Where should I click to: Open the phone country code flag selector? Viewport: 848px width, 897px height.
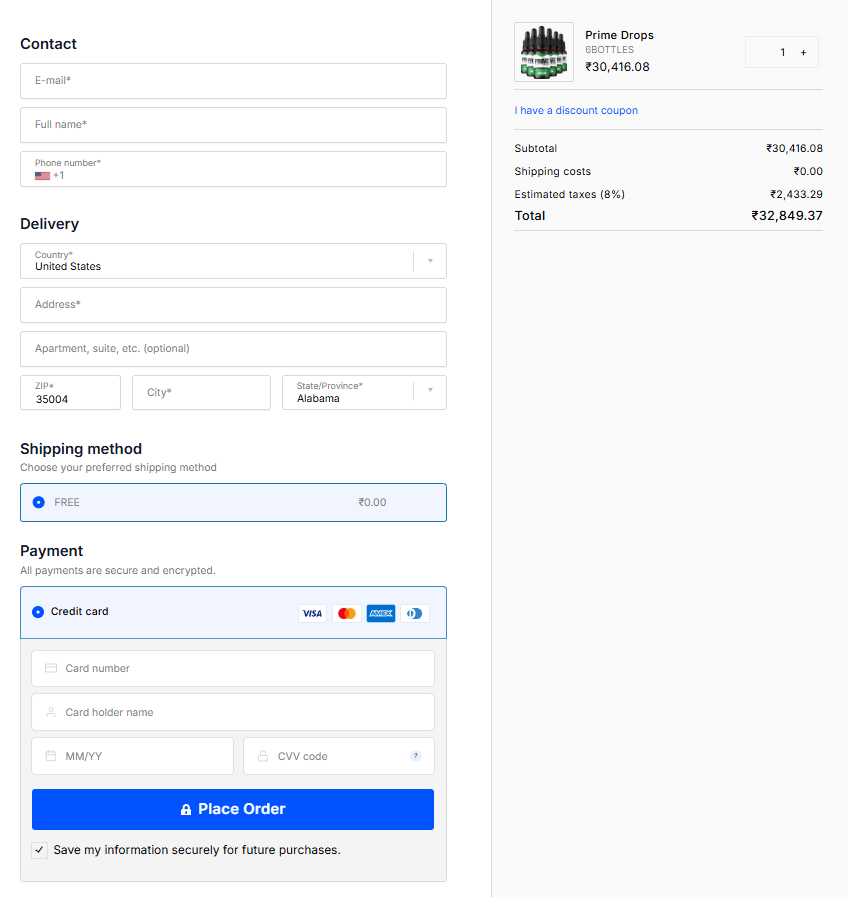click(x=40, y=174)
